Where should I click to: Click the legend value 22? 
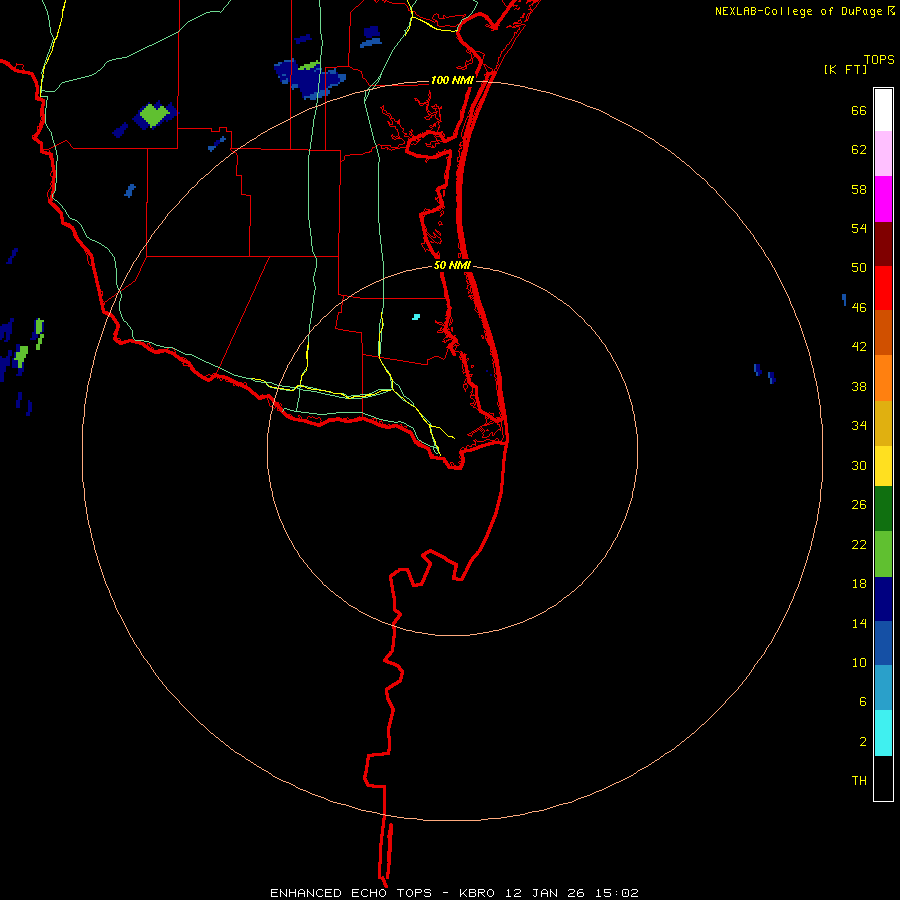[859, 544]
